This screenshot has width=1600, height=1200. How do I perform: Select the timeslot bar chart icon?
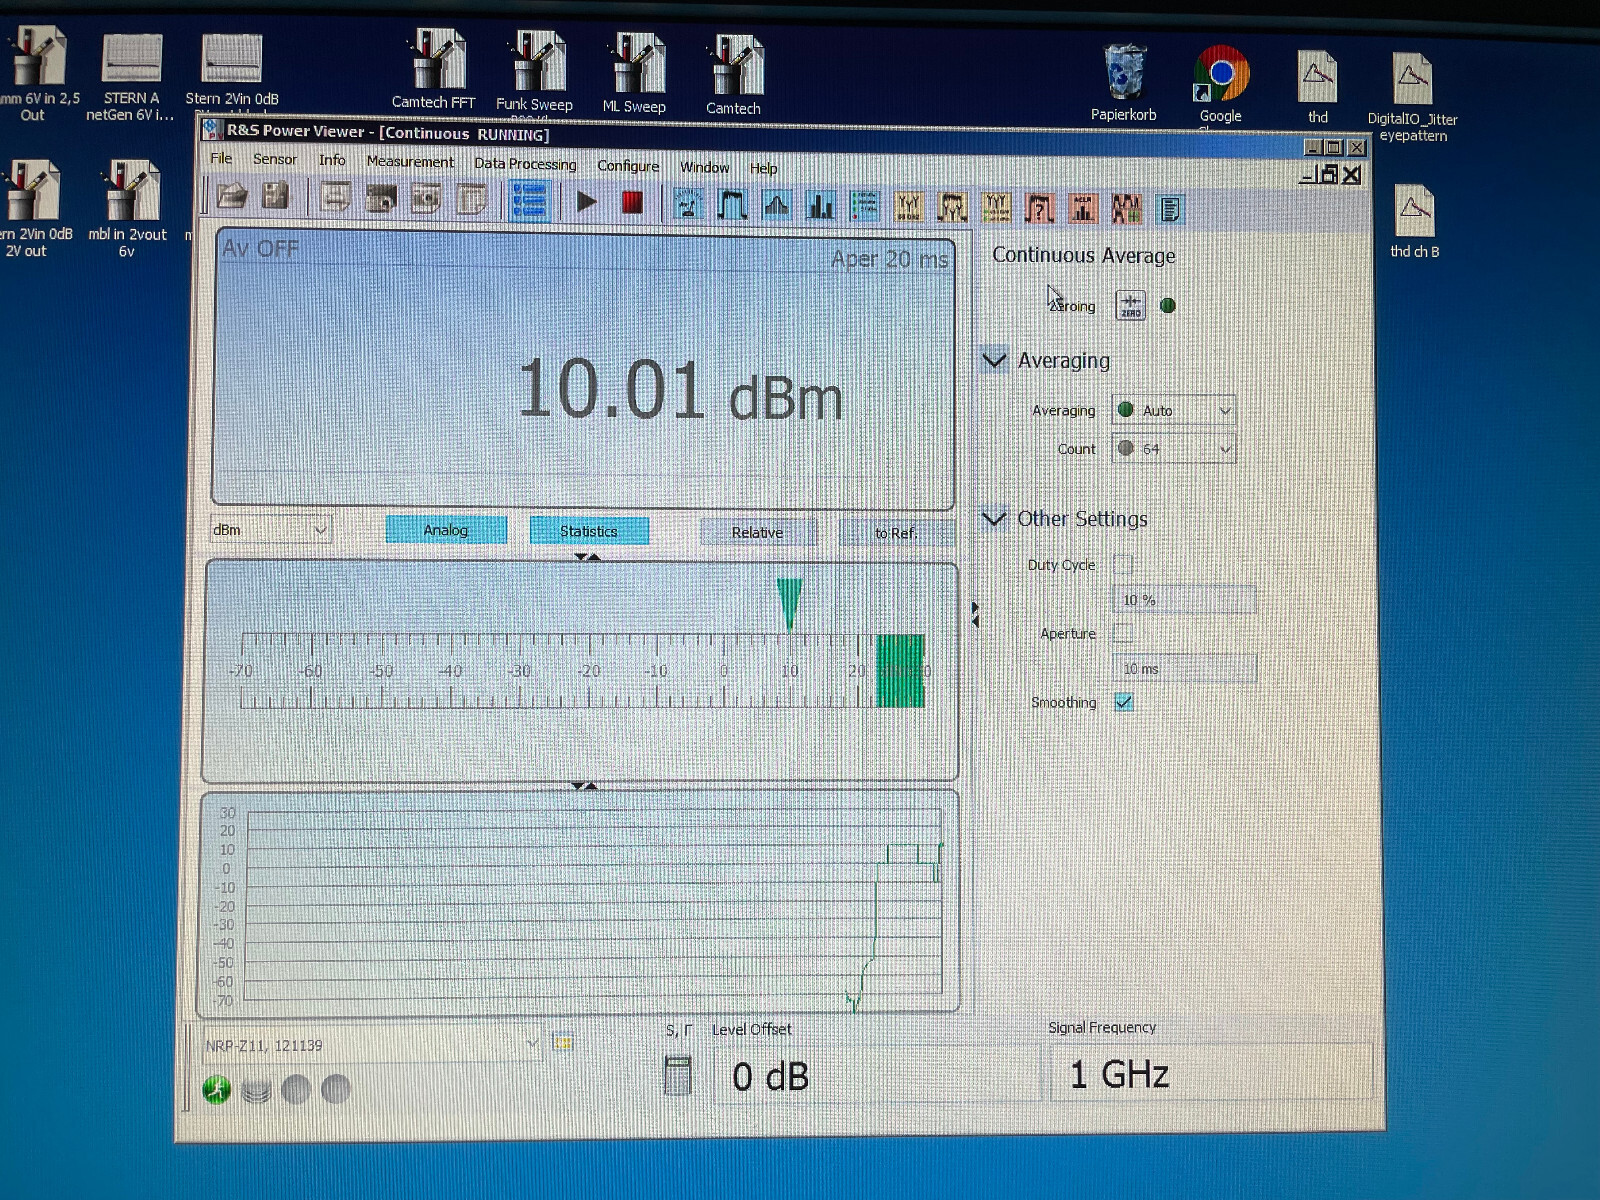pyautogui.click(x=820, y=206)
